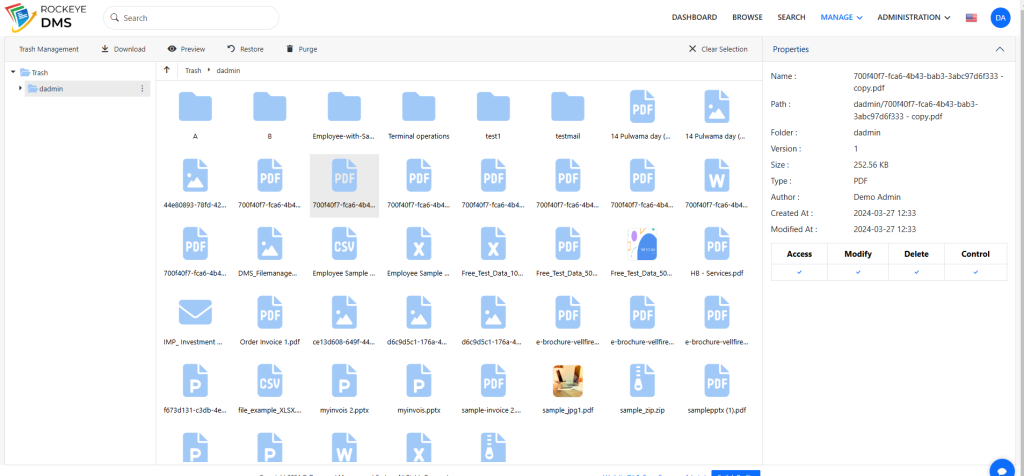
Task: Click the highlighted 700f40f7 PDF file
Action: tap(344, 183)
